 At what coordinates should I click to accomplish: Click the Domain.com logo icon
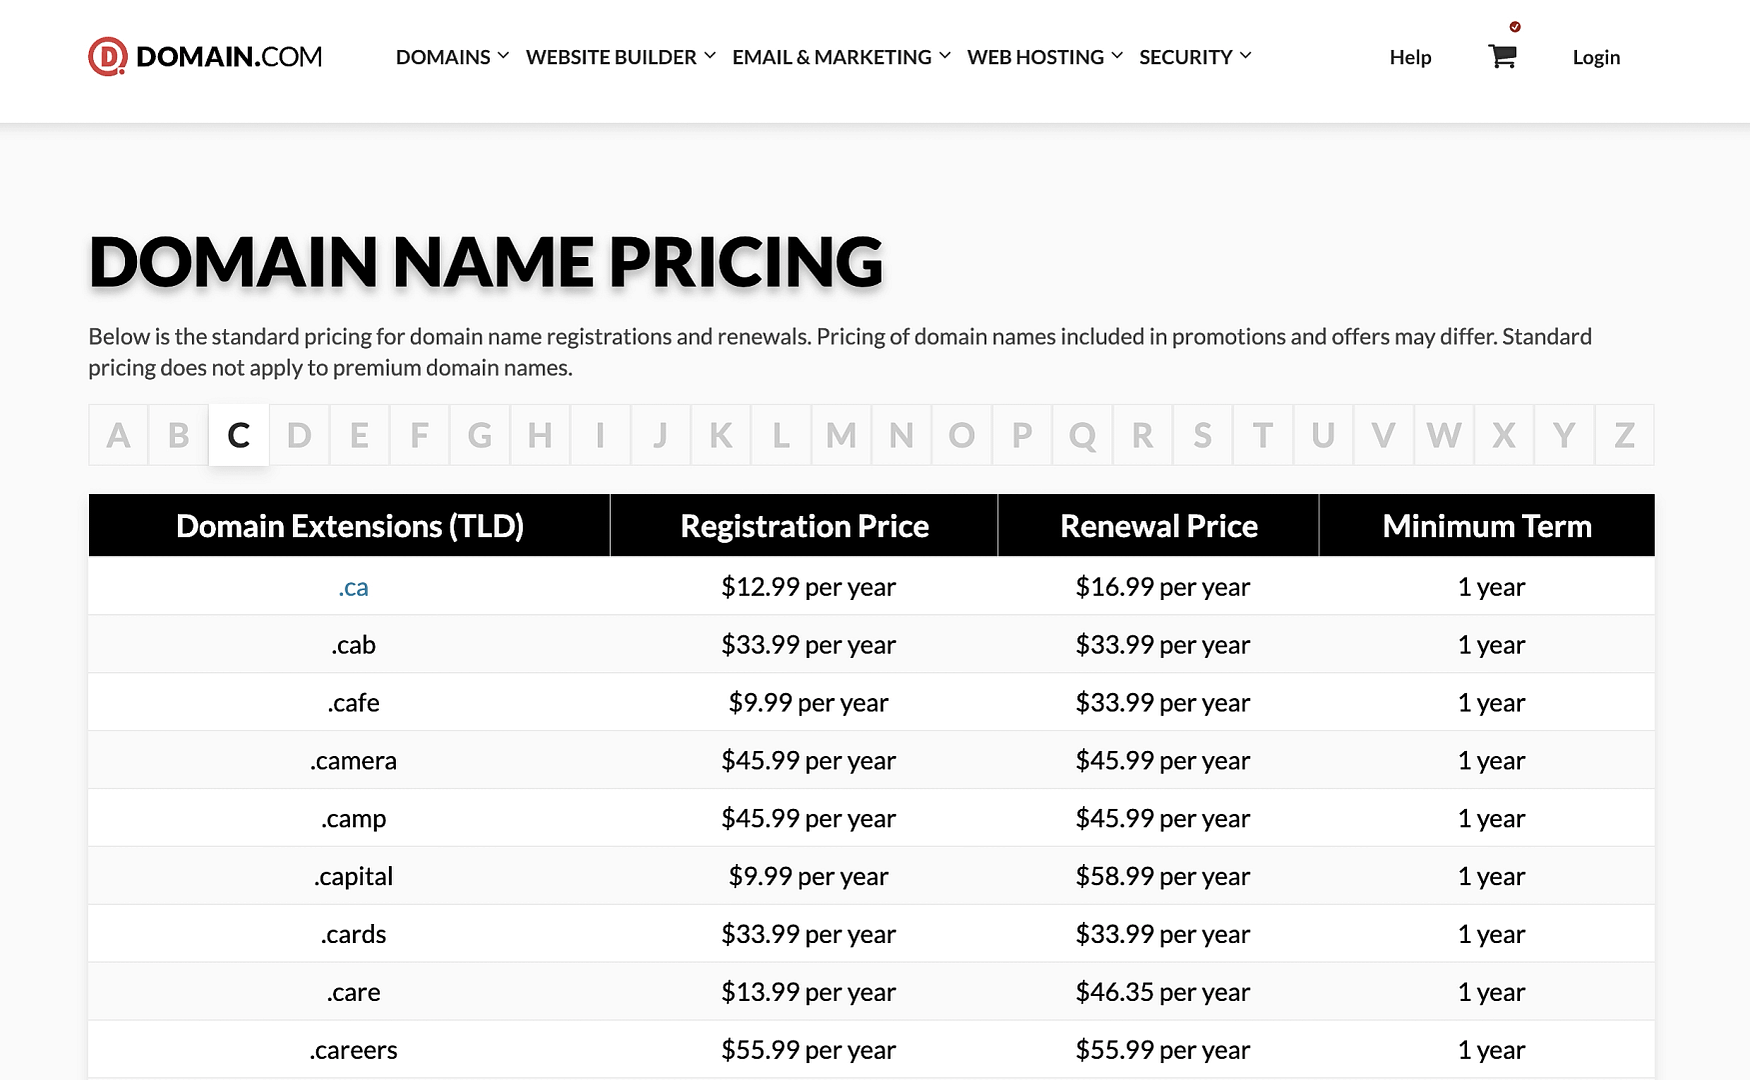(x=107, y=57)
